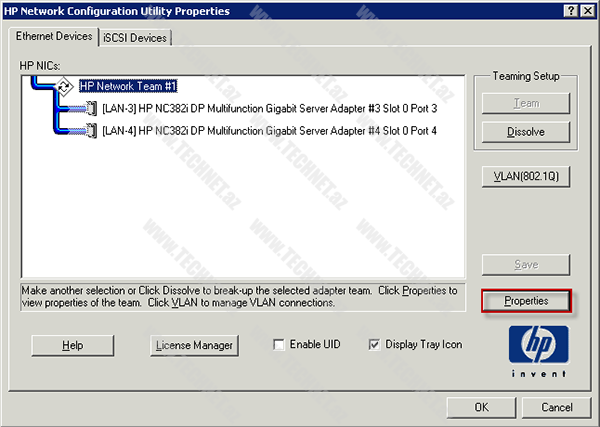Select the Ethernet Devices tab

54,36
